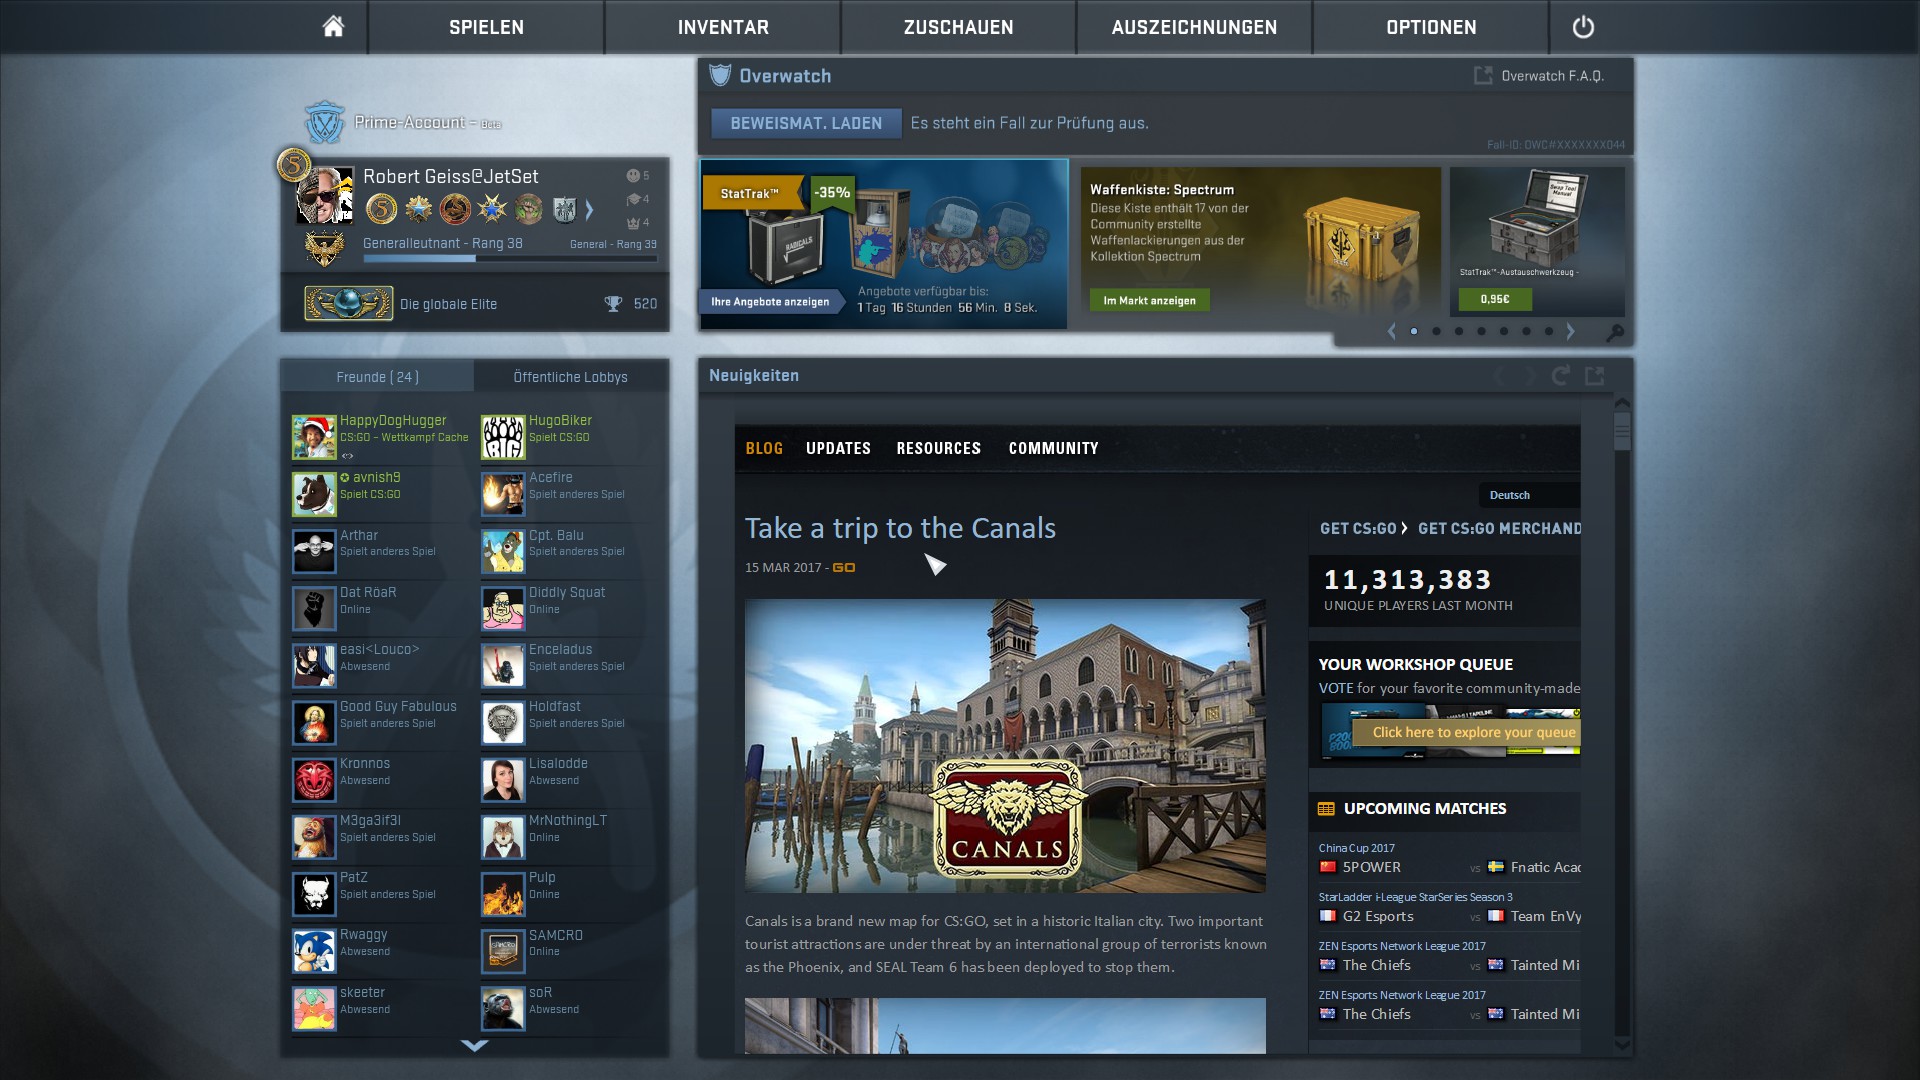Image resolution: width=1920 pixels, height=1080 pixels.
Task: Open HappyDogHugger's friend avatar
Action: 314,437
